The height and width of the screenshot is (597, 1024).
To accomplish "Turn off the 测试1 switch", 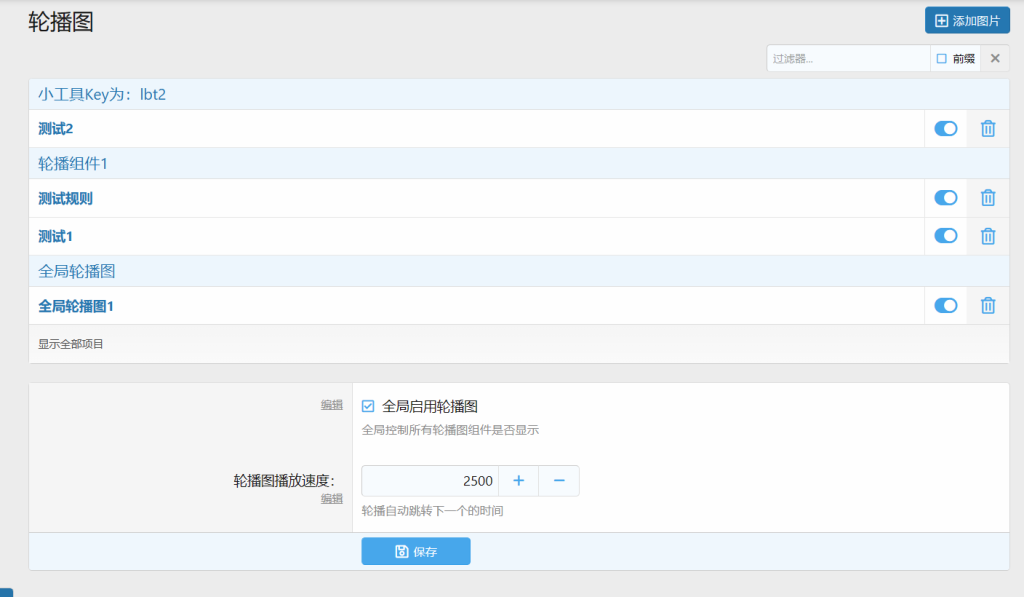I will (x=945, y=236).
